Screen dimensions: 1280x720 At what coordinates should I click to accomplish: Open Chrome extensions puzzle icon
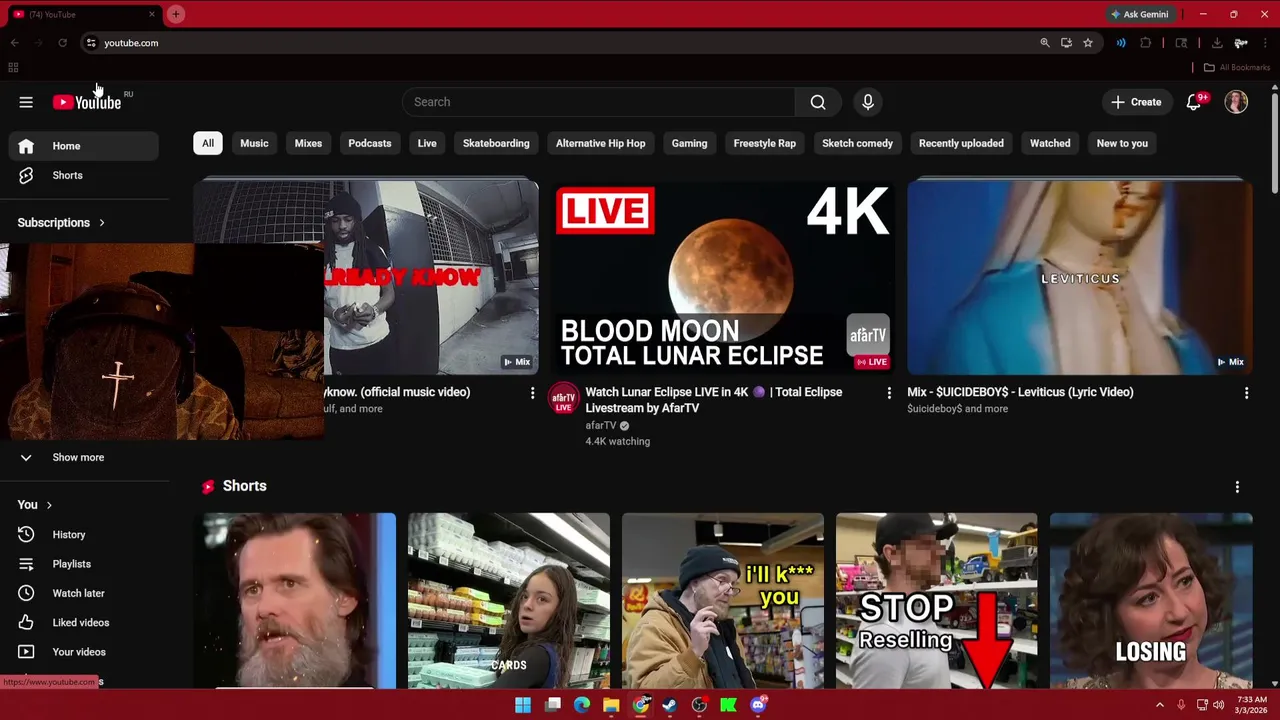[x=1146, y=43]
